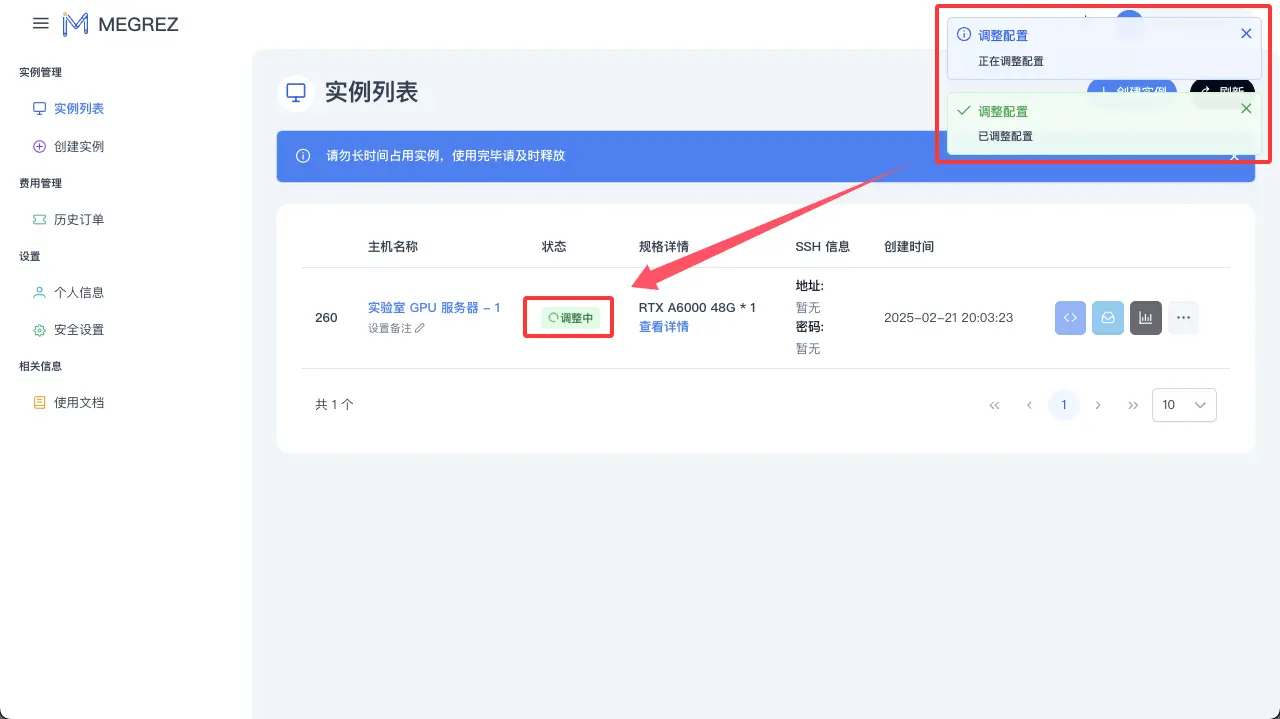This screenshot has height=719, width=1280.
Task: Go to next page with right chevron
Action: click(1098, 405)
